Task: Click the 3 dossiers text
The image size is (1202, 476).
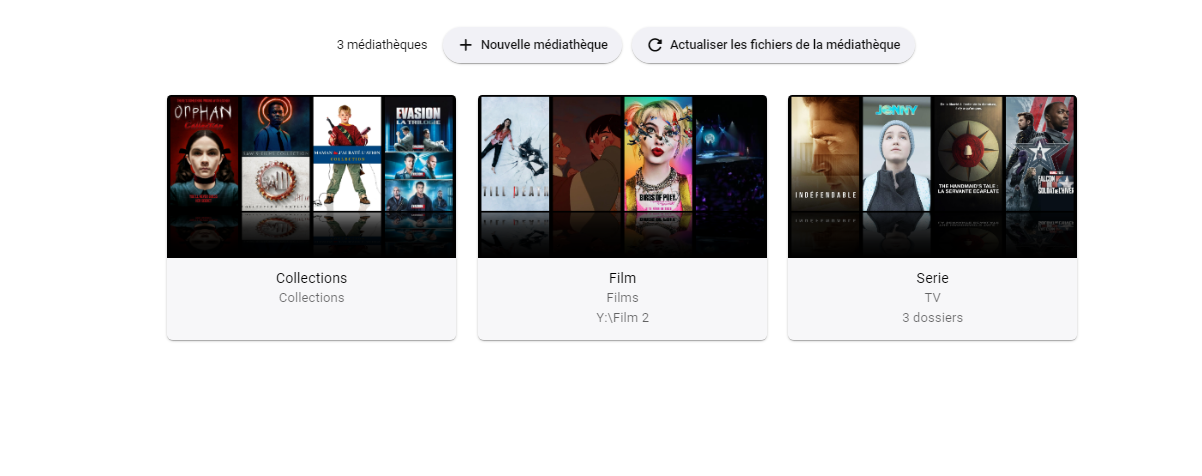Action: coord(932,318)
